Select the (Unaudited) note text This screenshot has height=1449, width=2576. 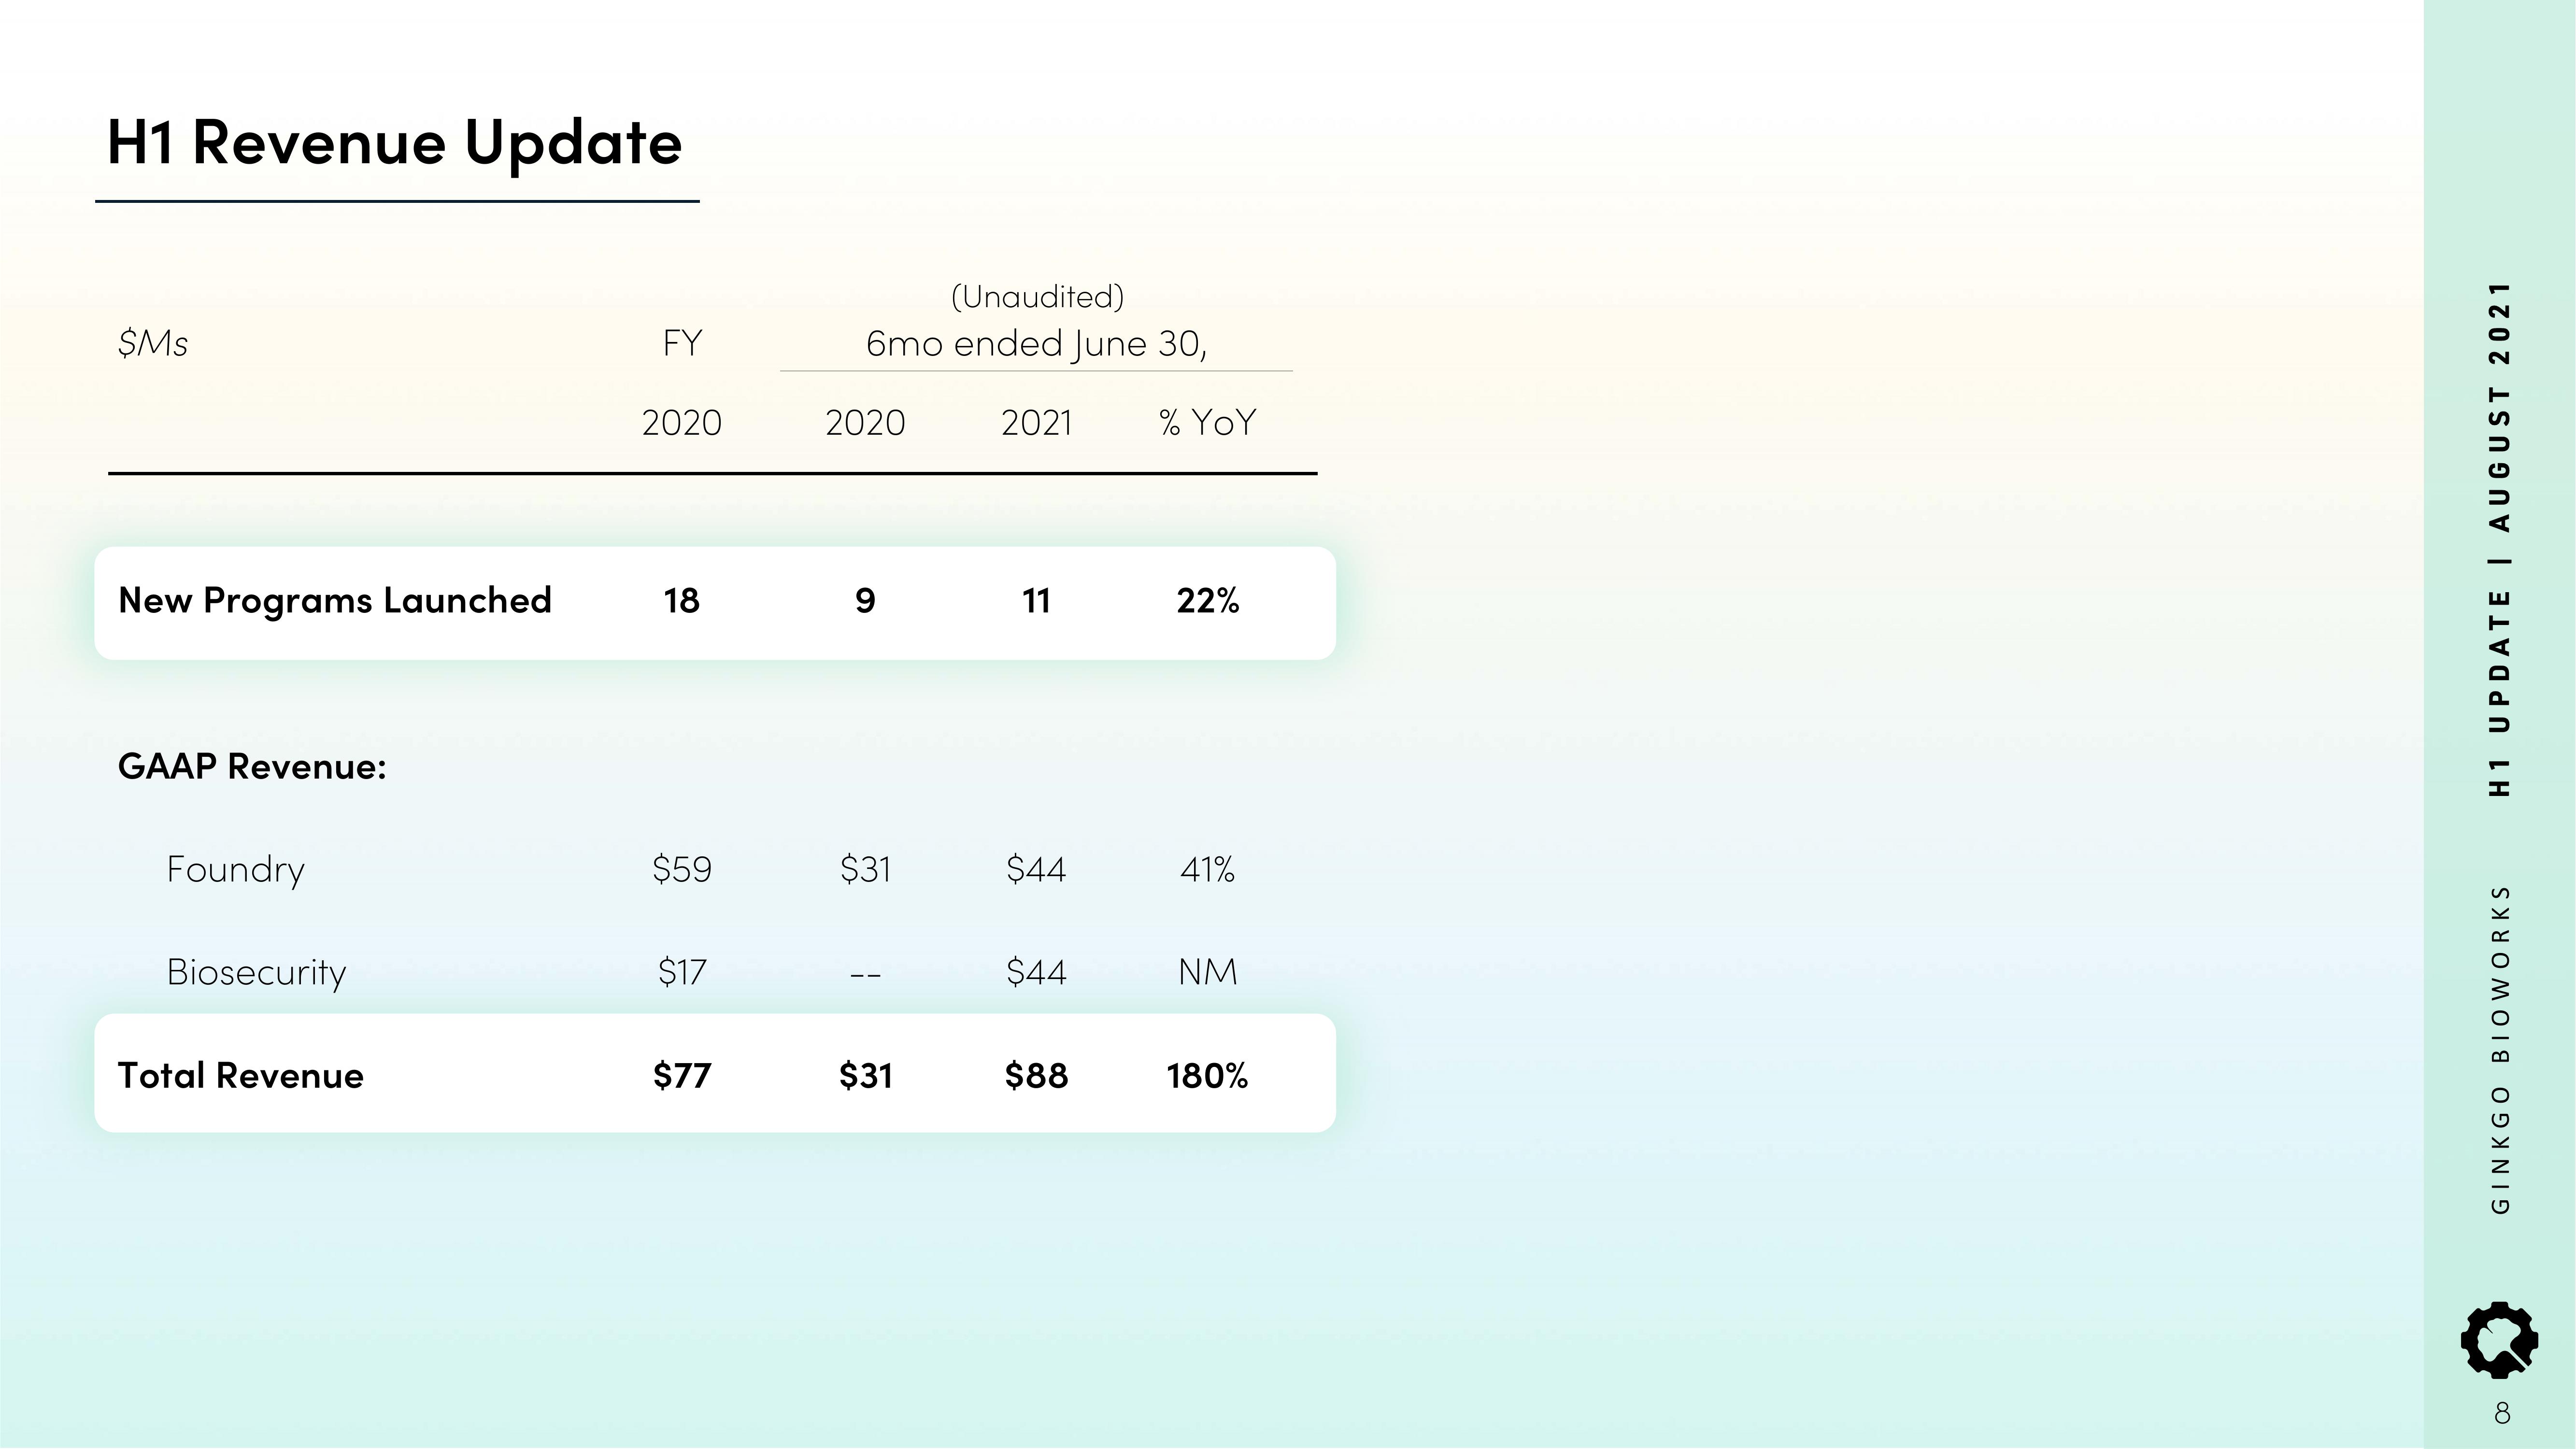(x=1037, y=297)
